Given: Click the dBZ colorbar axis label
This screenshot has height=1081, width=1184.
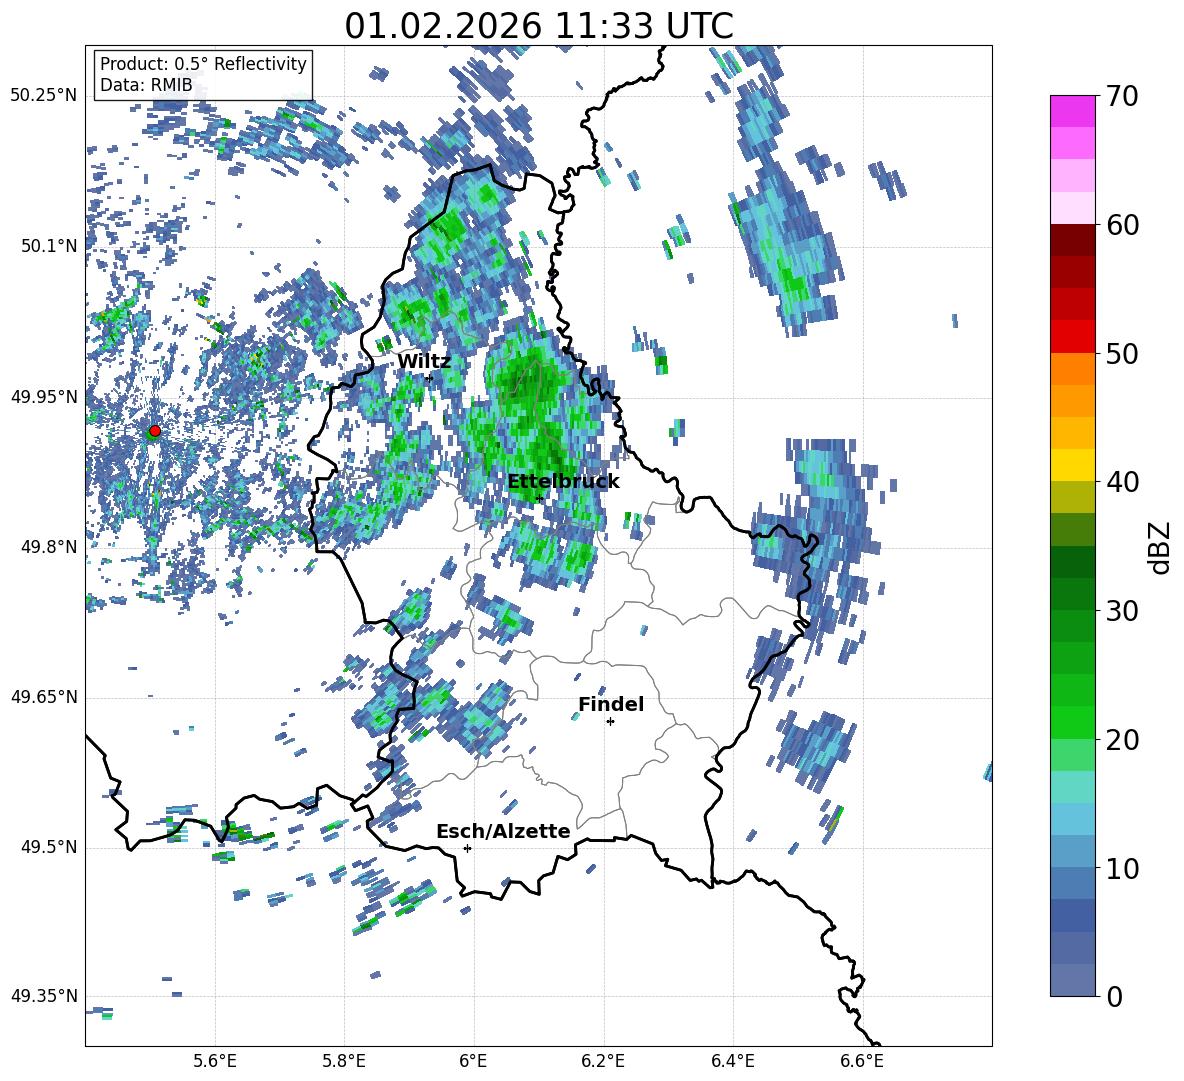Looking at the screenshot, I should click(x=1161, y=547).
